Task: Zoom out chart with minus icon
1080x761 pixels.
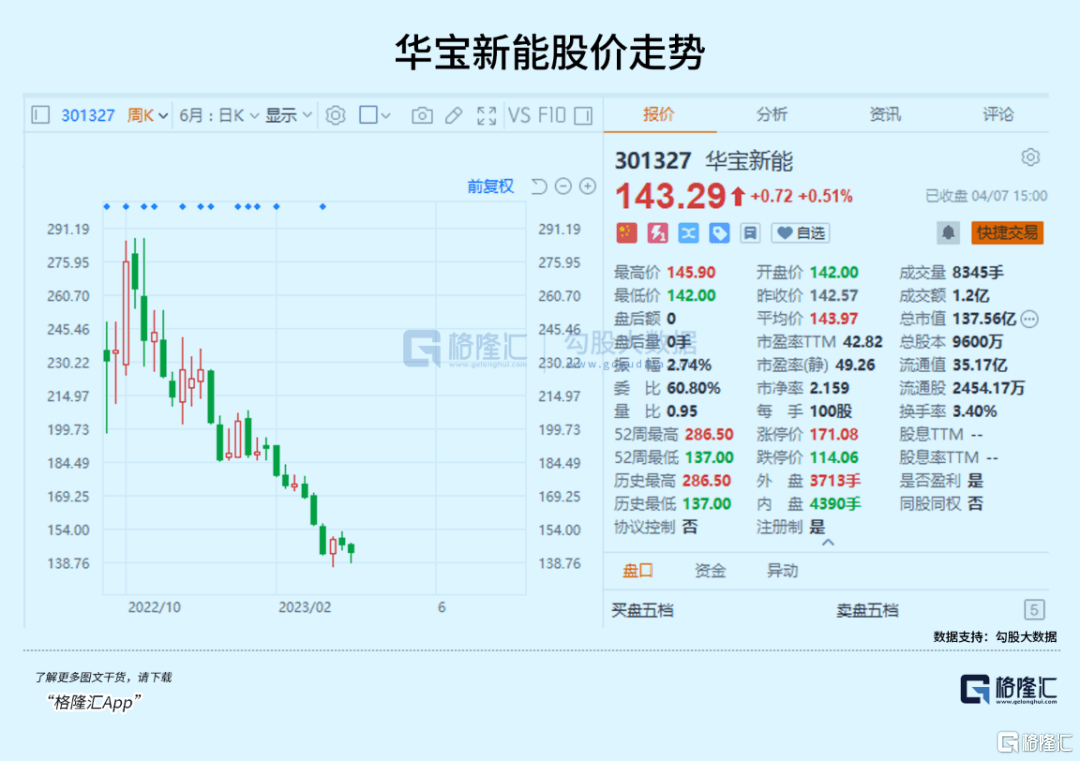Action: 563,186
